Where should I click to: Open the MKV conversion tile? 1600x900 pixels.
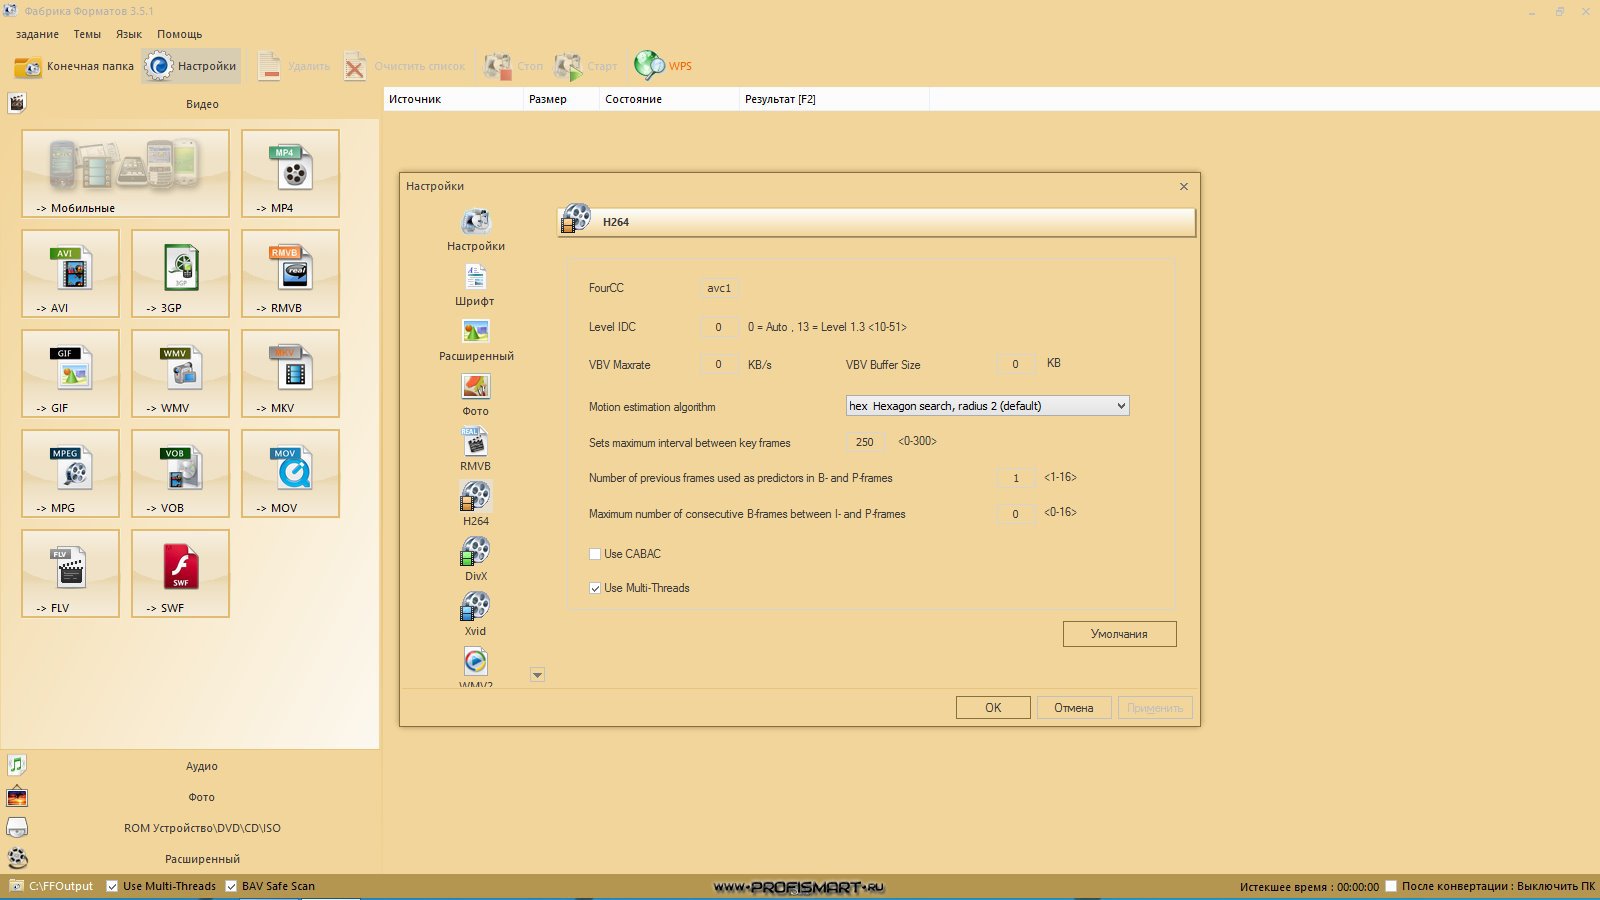point(290,373)
